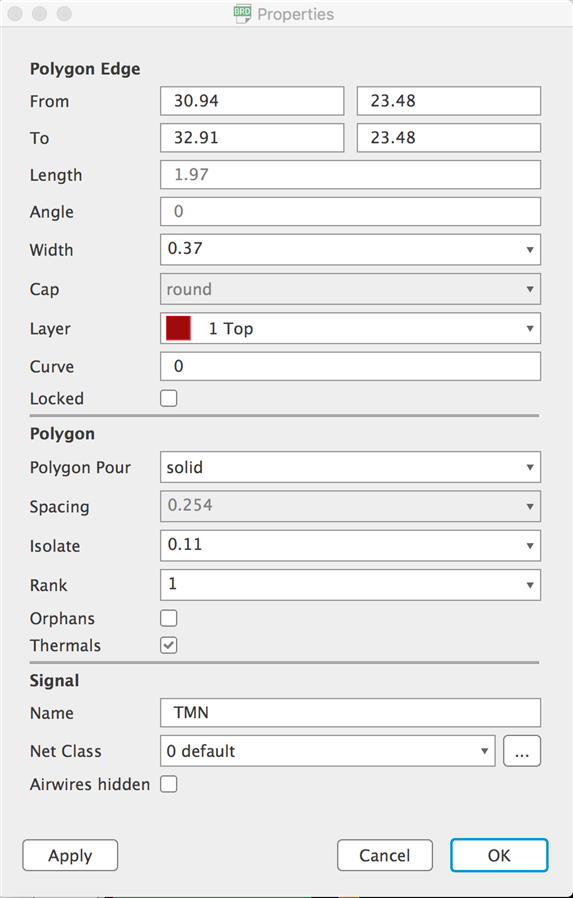Toggle the Locked checkbox

[169, 398]
